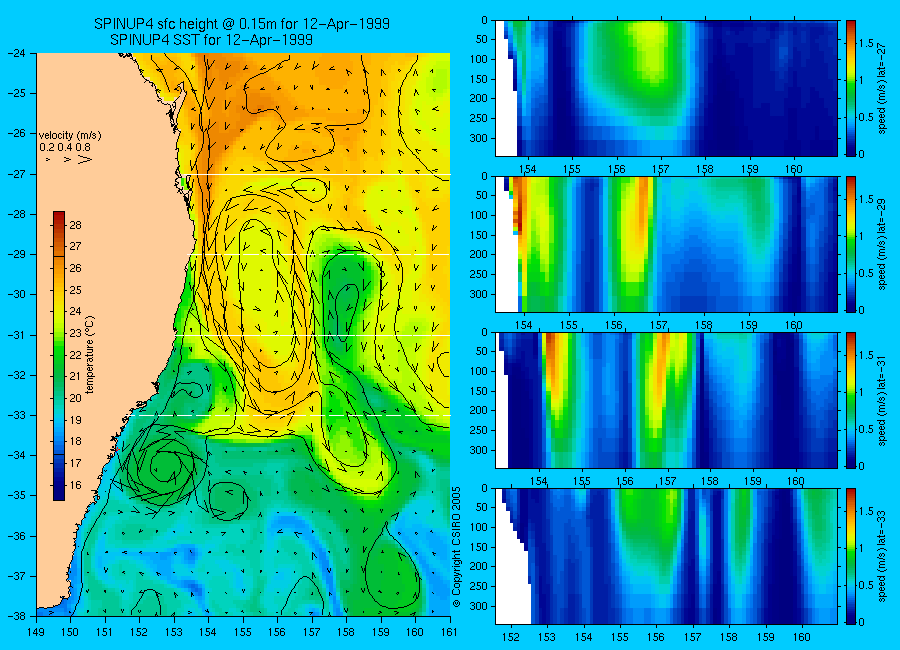The image size is (900, 650).
Task: Open the lat=-29 speed section plot
Action: tap(666, 244)
